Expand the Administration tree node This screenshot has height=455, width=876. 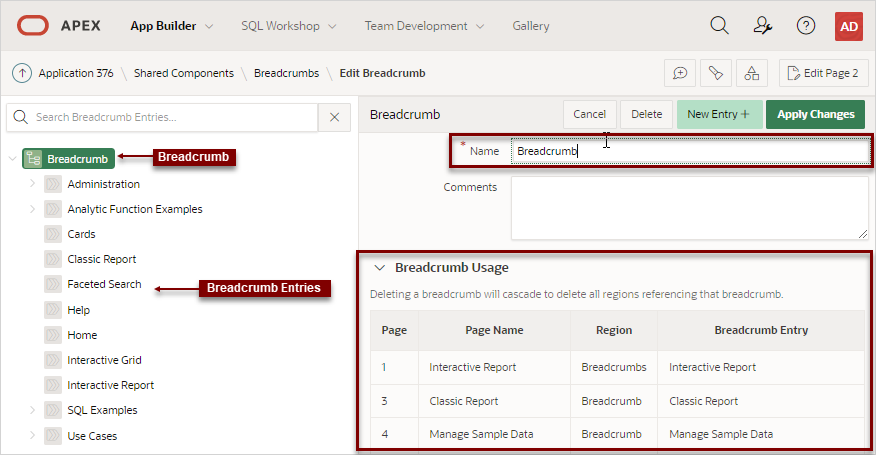[32, 183]
